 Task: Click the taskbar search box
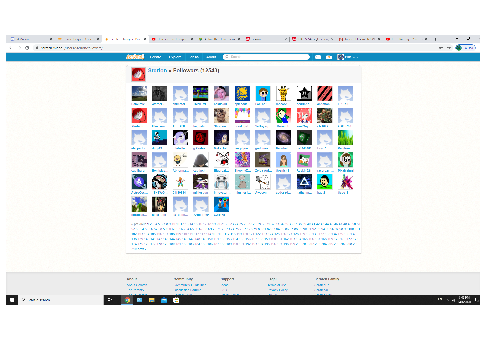[61, 300]
